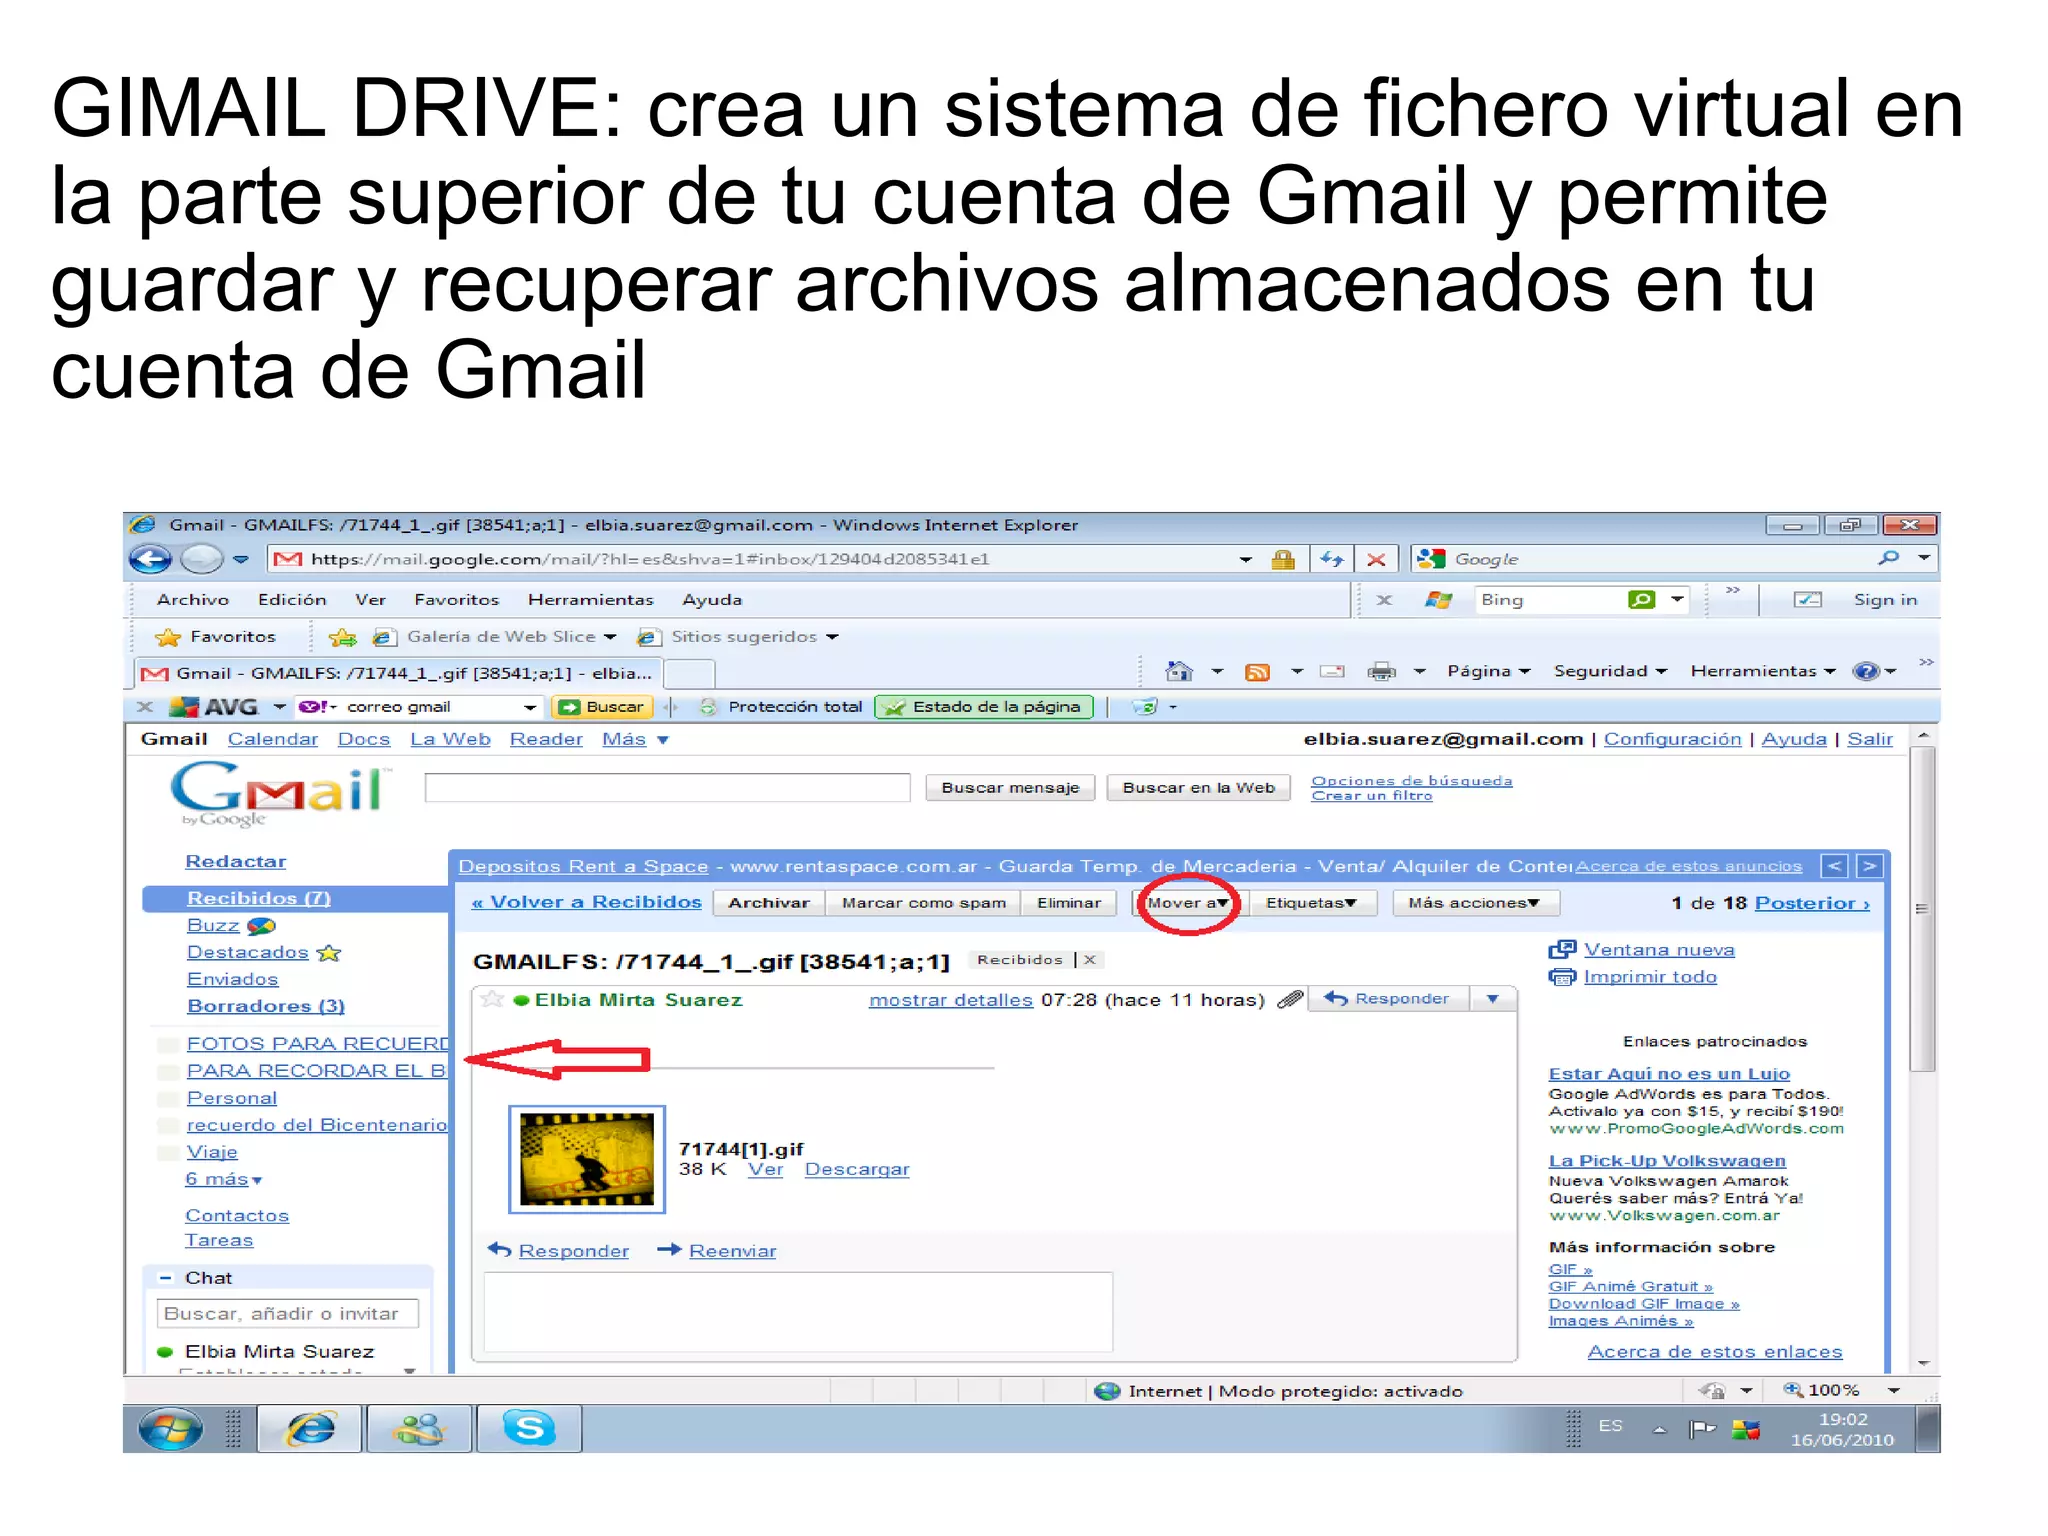The image size is (2048, 1536).
Task: Open the Página dropdown menu
Action: pyautogui.click(x=1489, y=671)
